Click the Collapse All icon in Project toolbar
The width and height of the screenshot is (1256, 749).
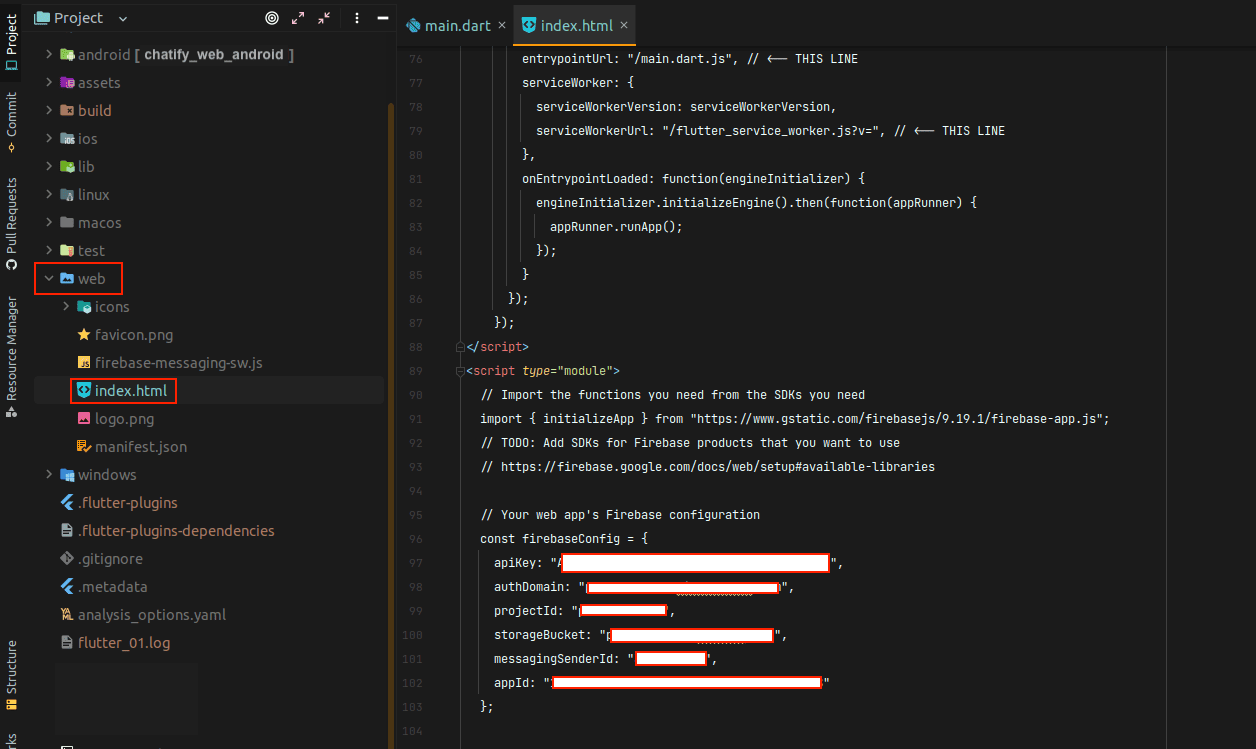[322, 17]
